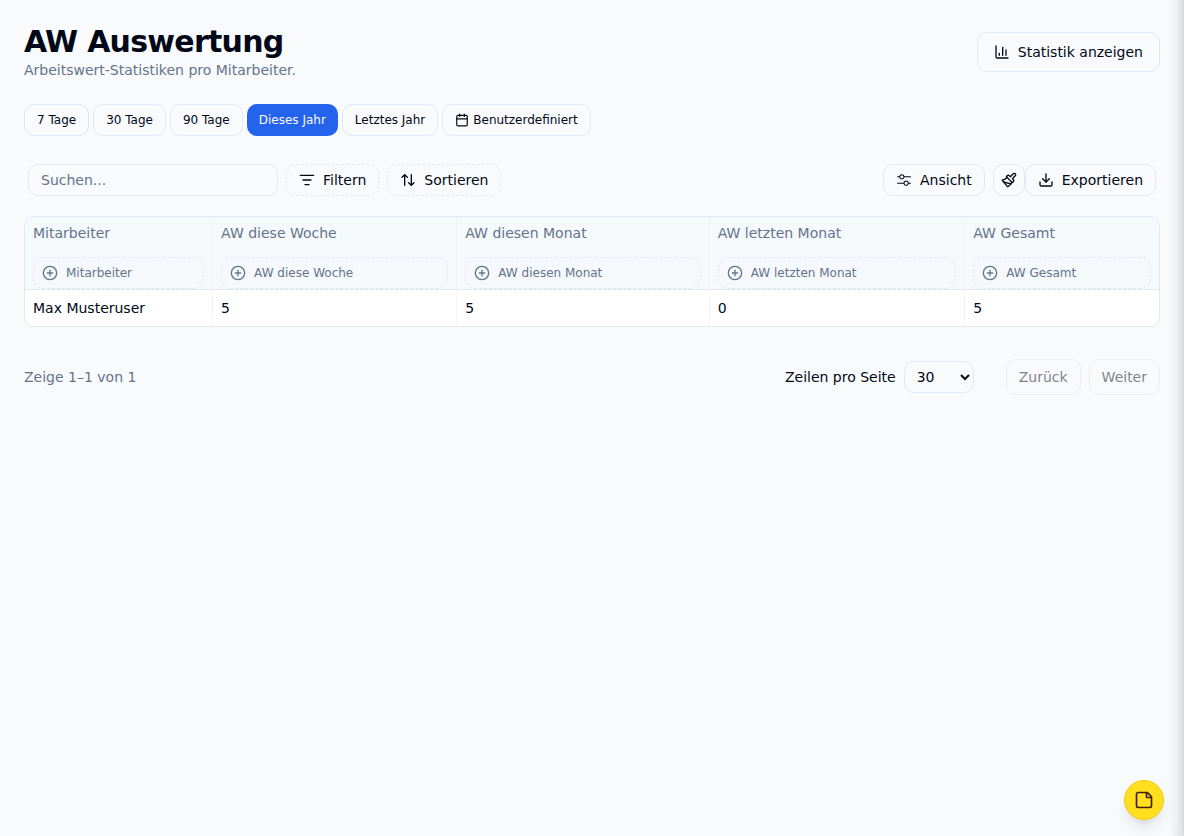Add filter via AW letzten Monat chip
The width and height of the screenshot is (1184, 836).
[837, 273]
